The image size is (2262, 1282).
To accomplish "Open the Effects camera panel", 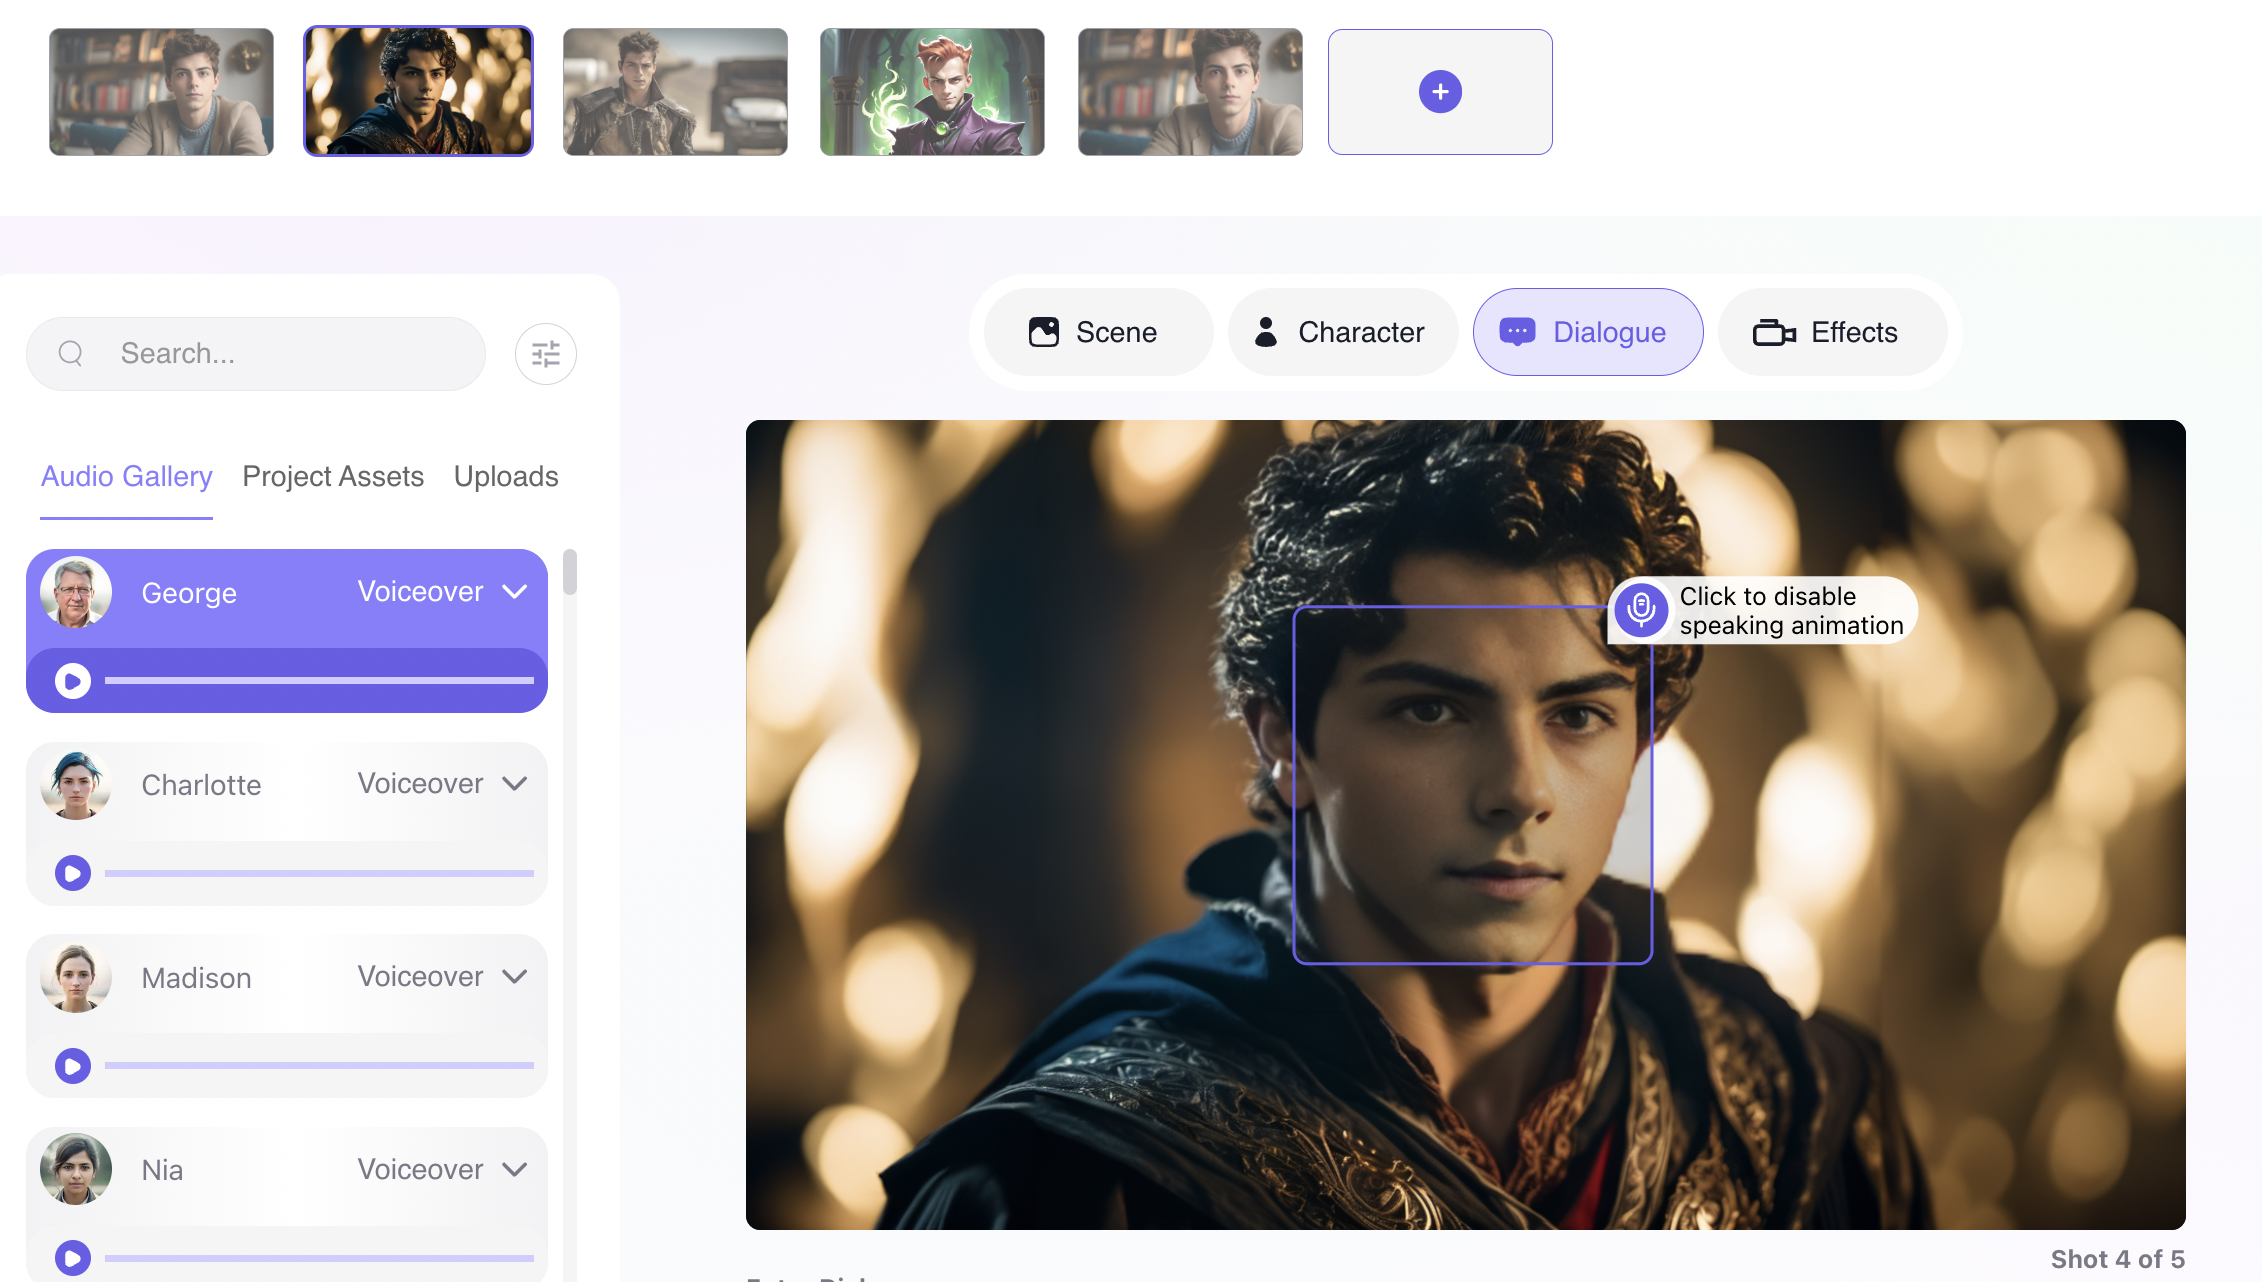I will [x=1830, y=332].
